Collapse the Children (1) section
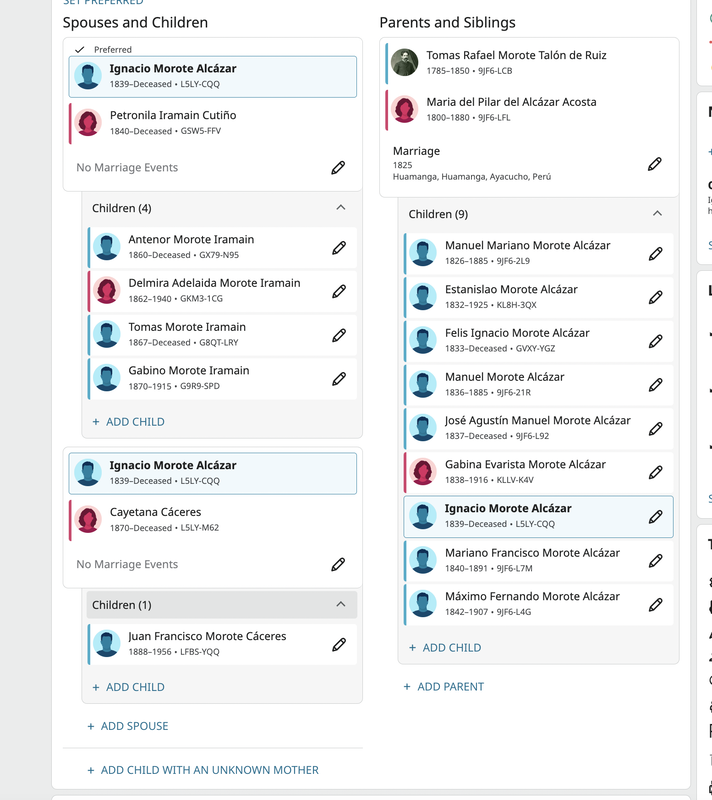 tap(341, 605)
